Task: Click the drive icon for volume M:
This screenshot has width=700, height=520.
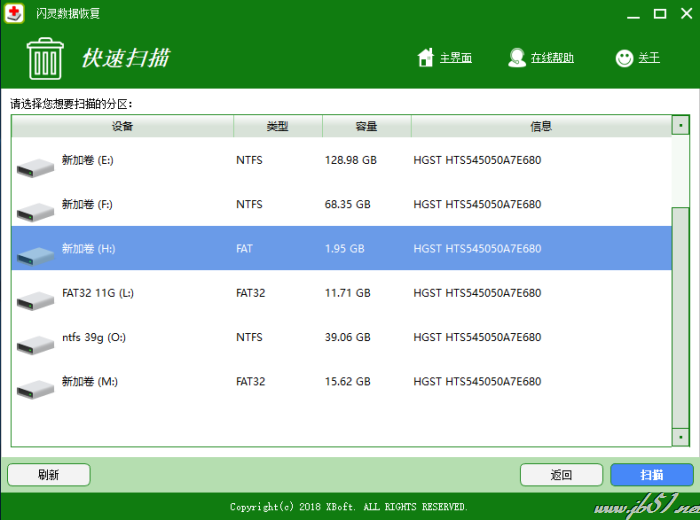Action: [35, 388]
